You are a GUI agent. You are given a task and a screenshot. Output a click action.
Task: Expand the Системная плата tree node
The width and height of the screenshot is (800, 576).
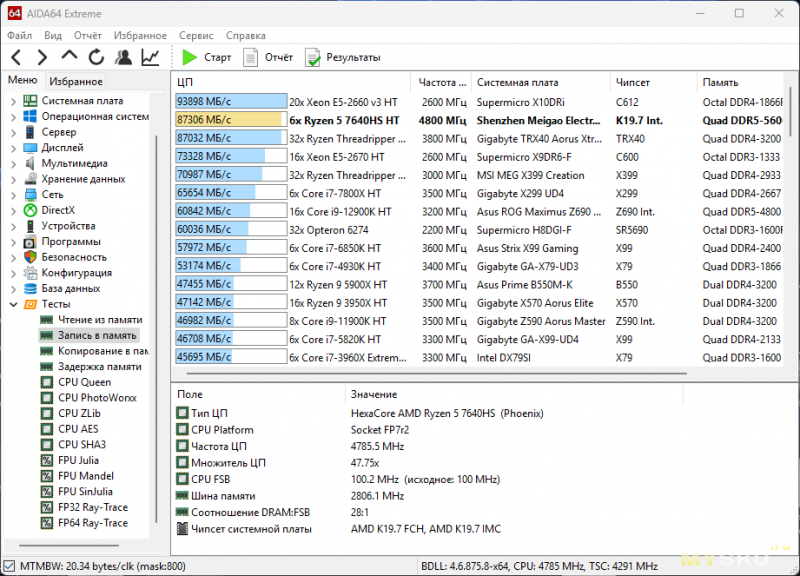[x=13, y=102]
